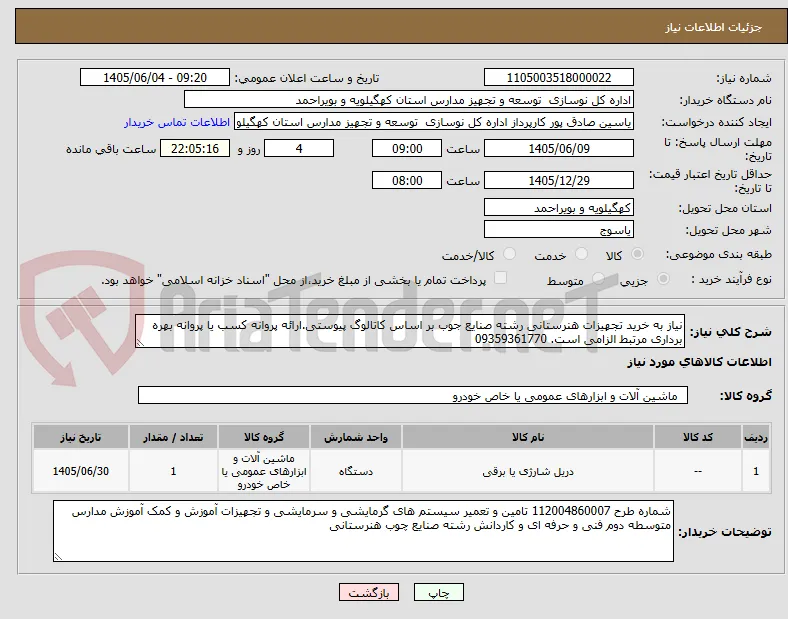
Task: Click the response deadline date 1405/06/09
Action: 558,149
